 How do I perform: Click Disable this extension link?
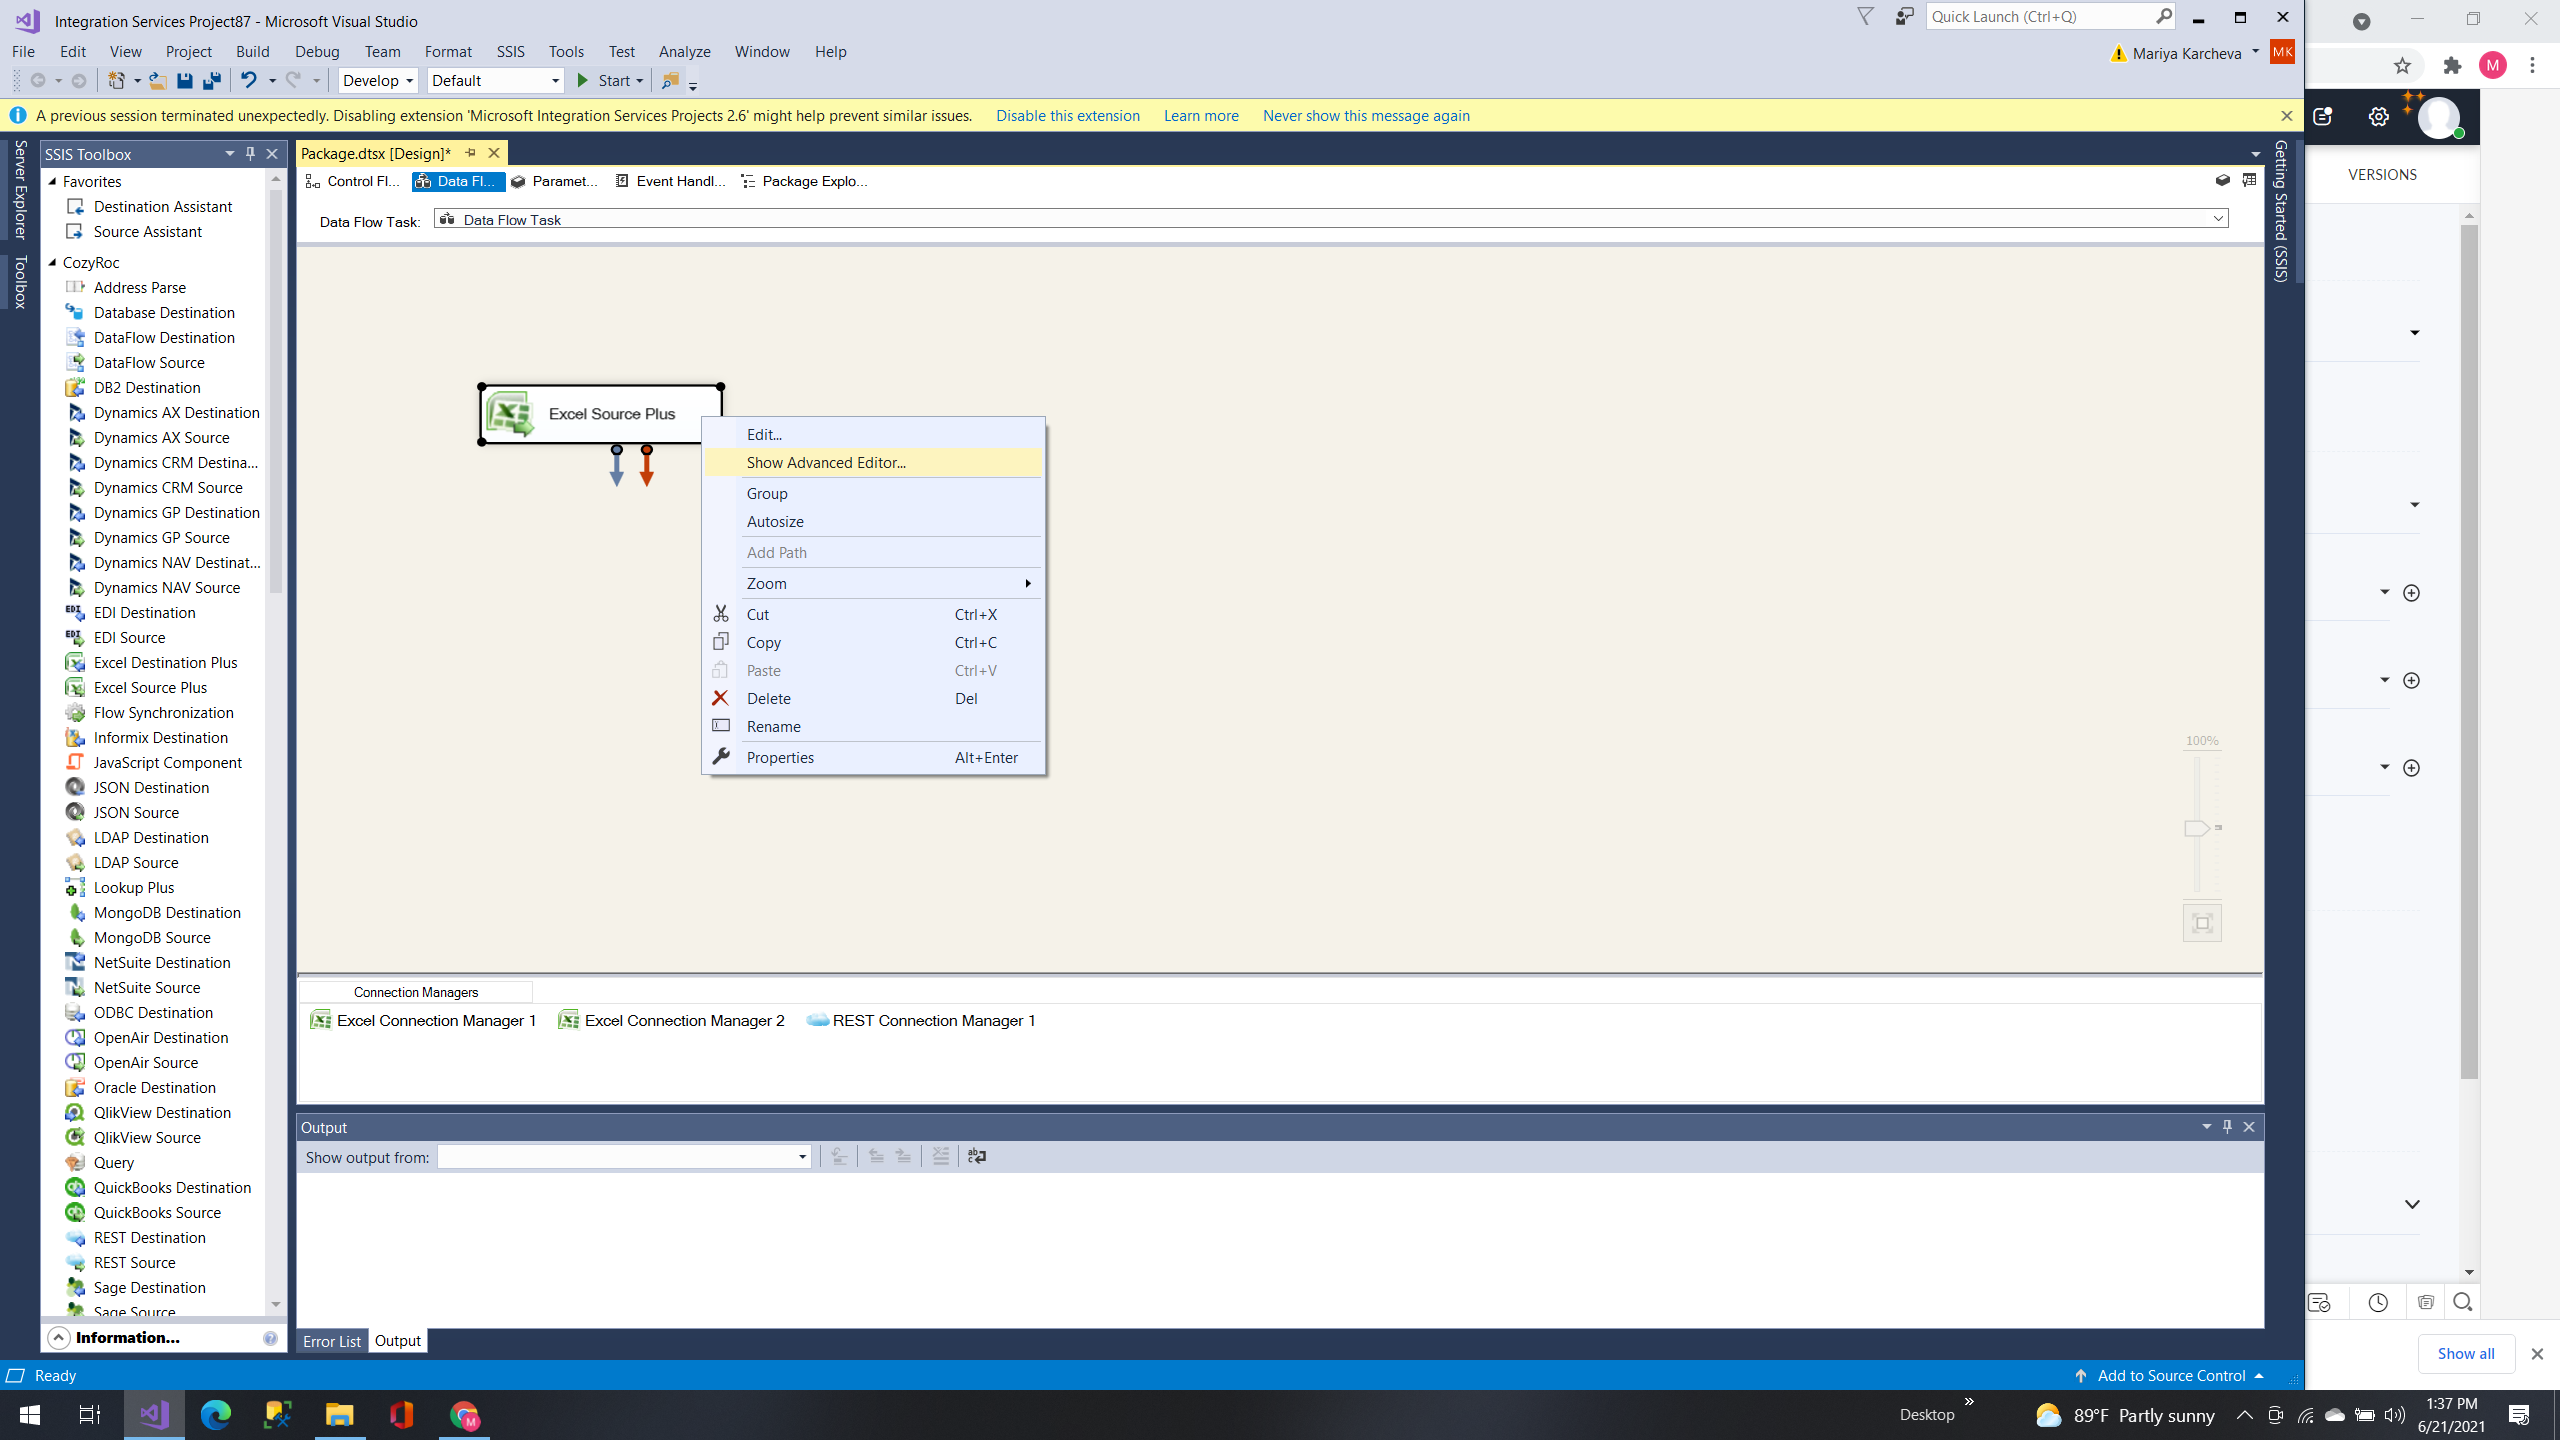coord(1067,116)
